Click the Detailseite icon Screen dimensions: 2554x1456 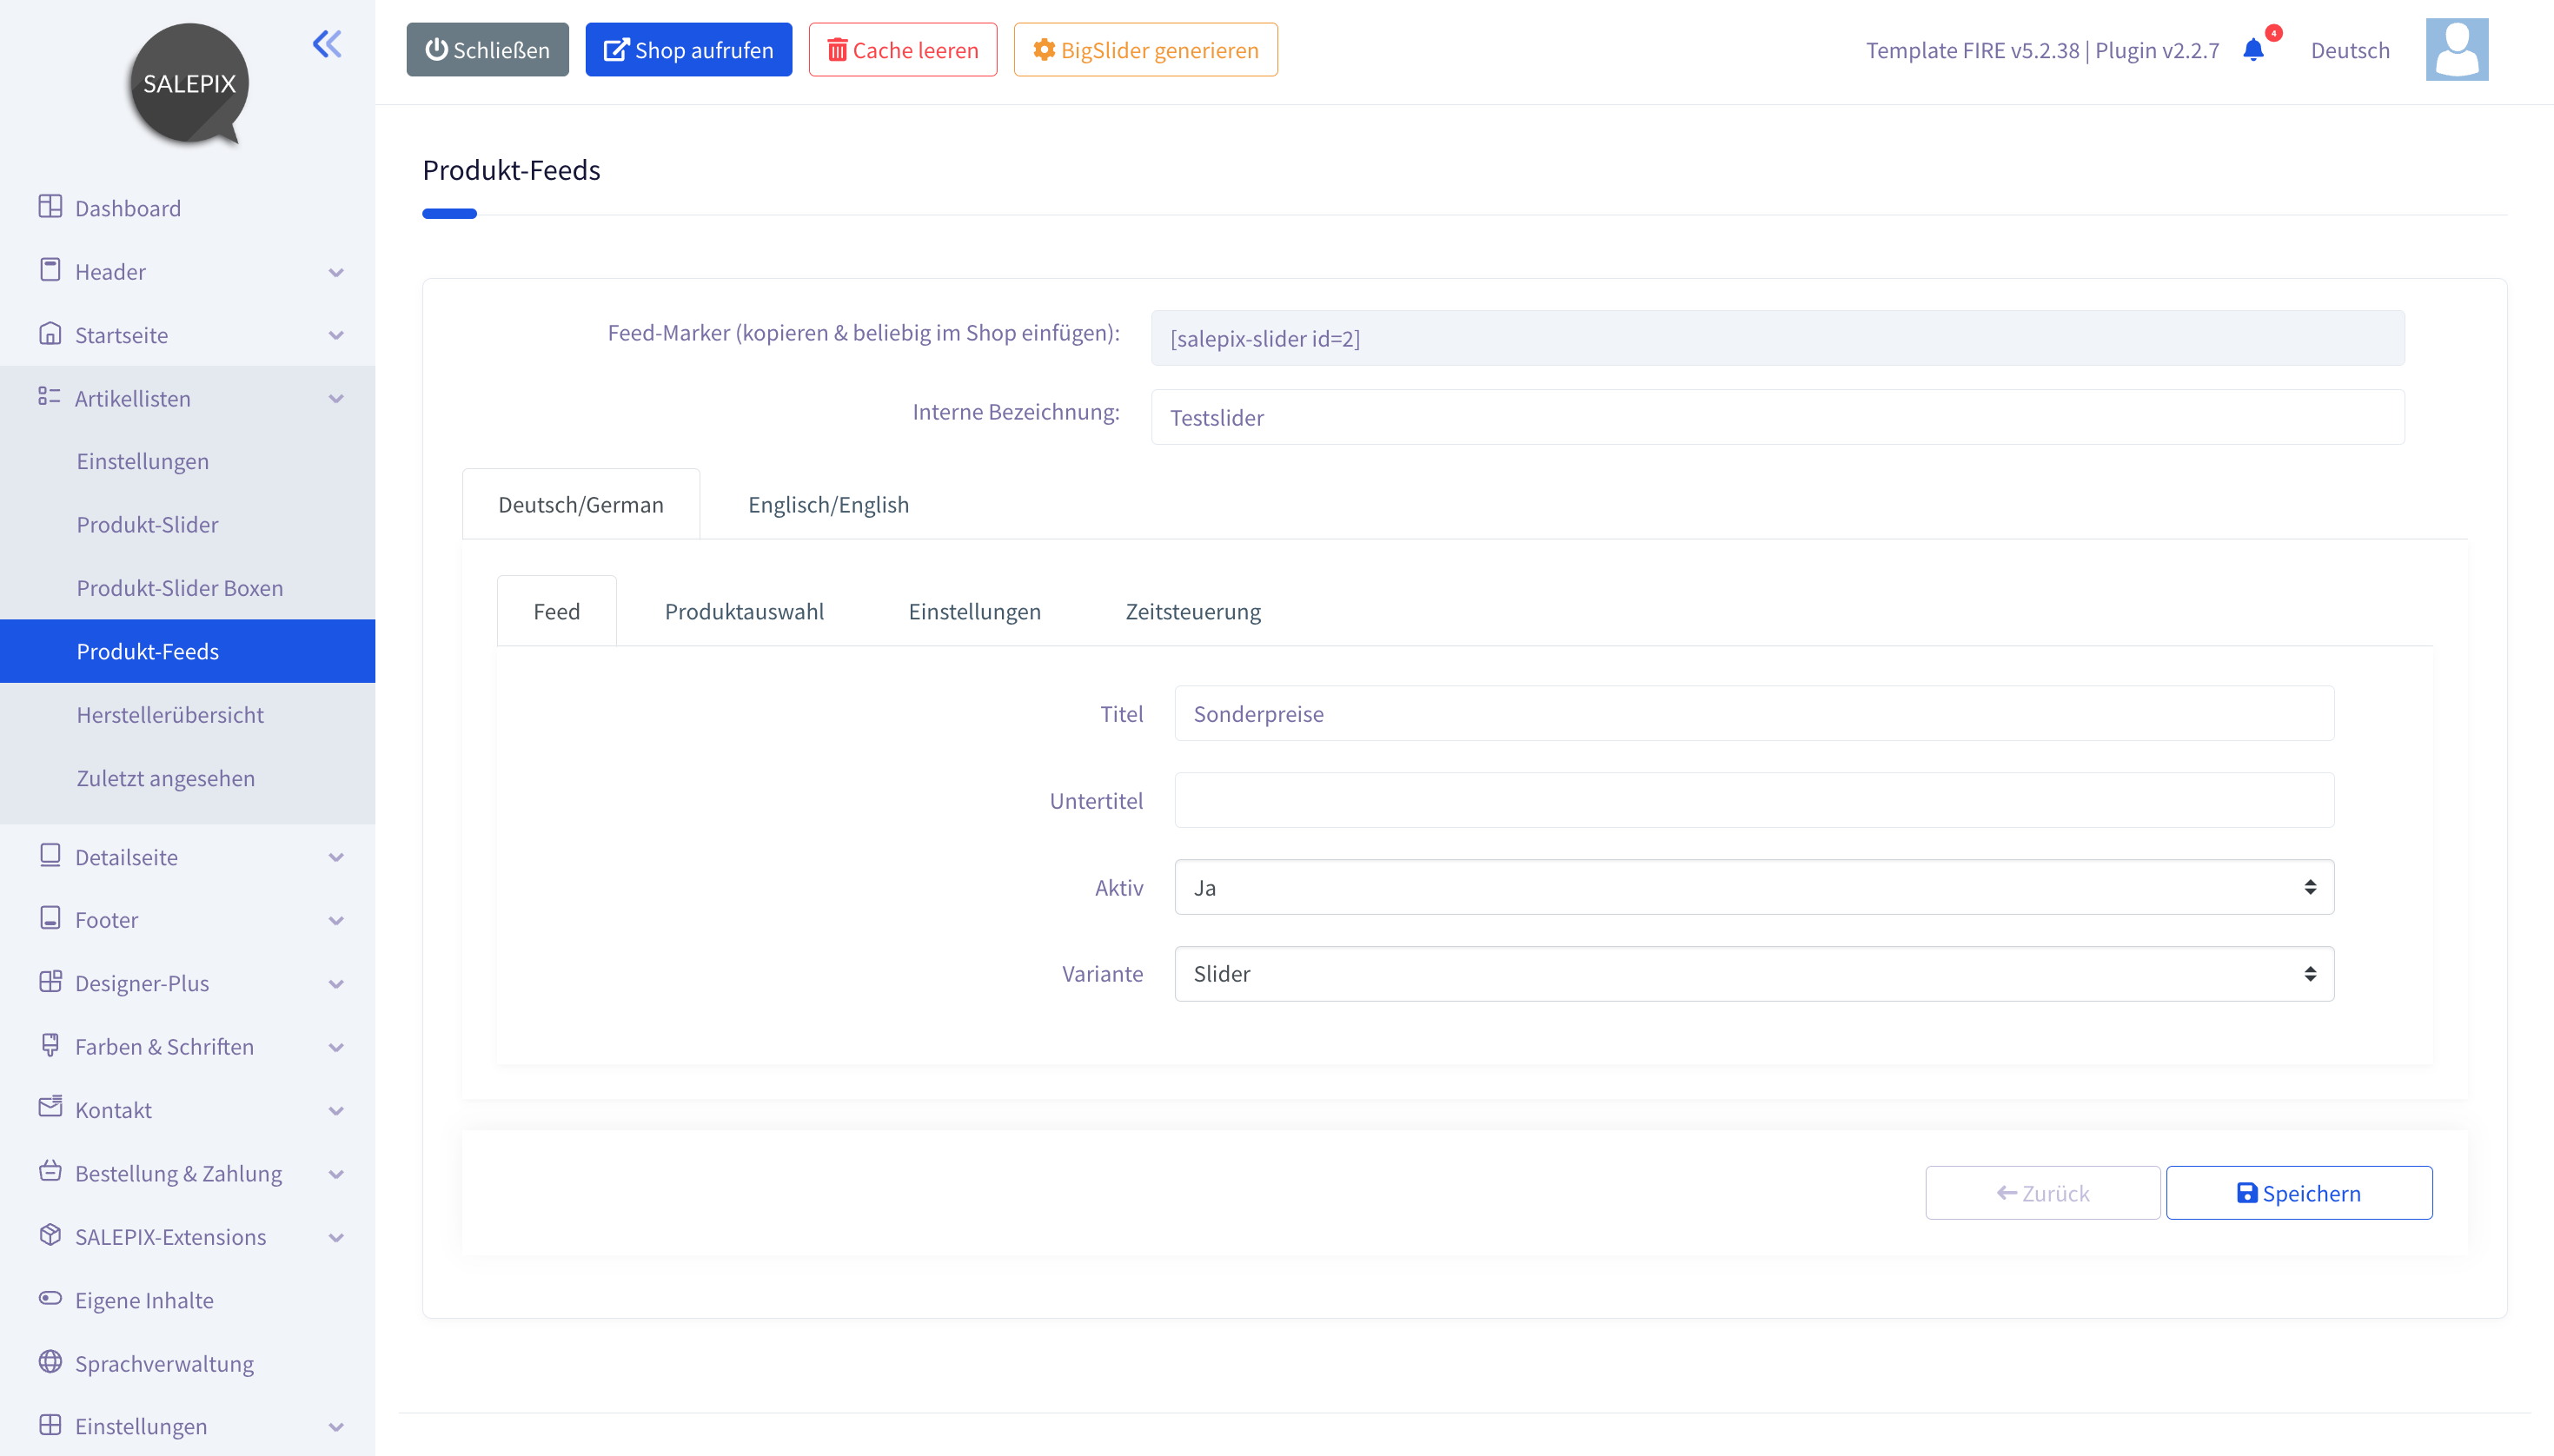pos(50,855)
